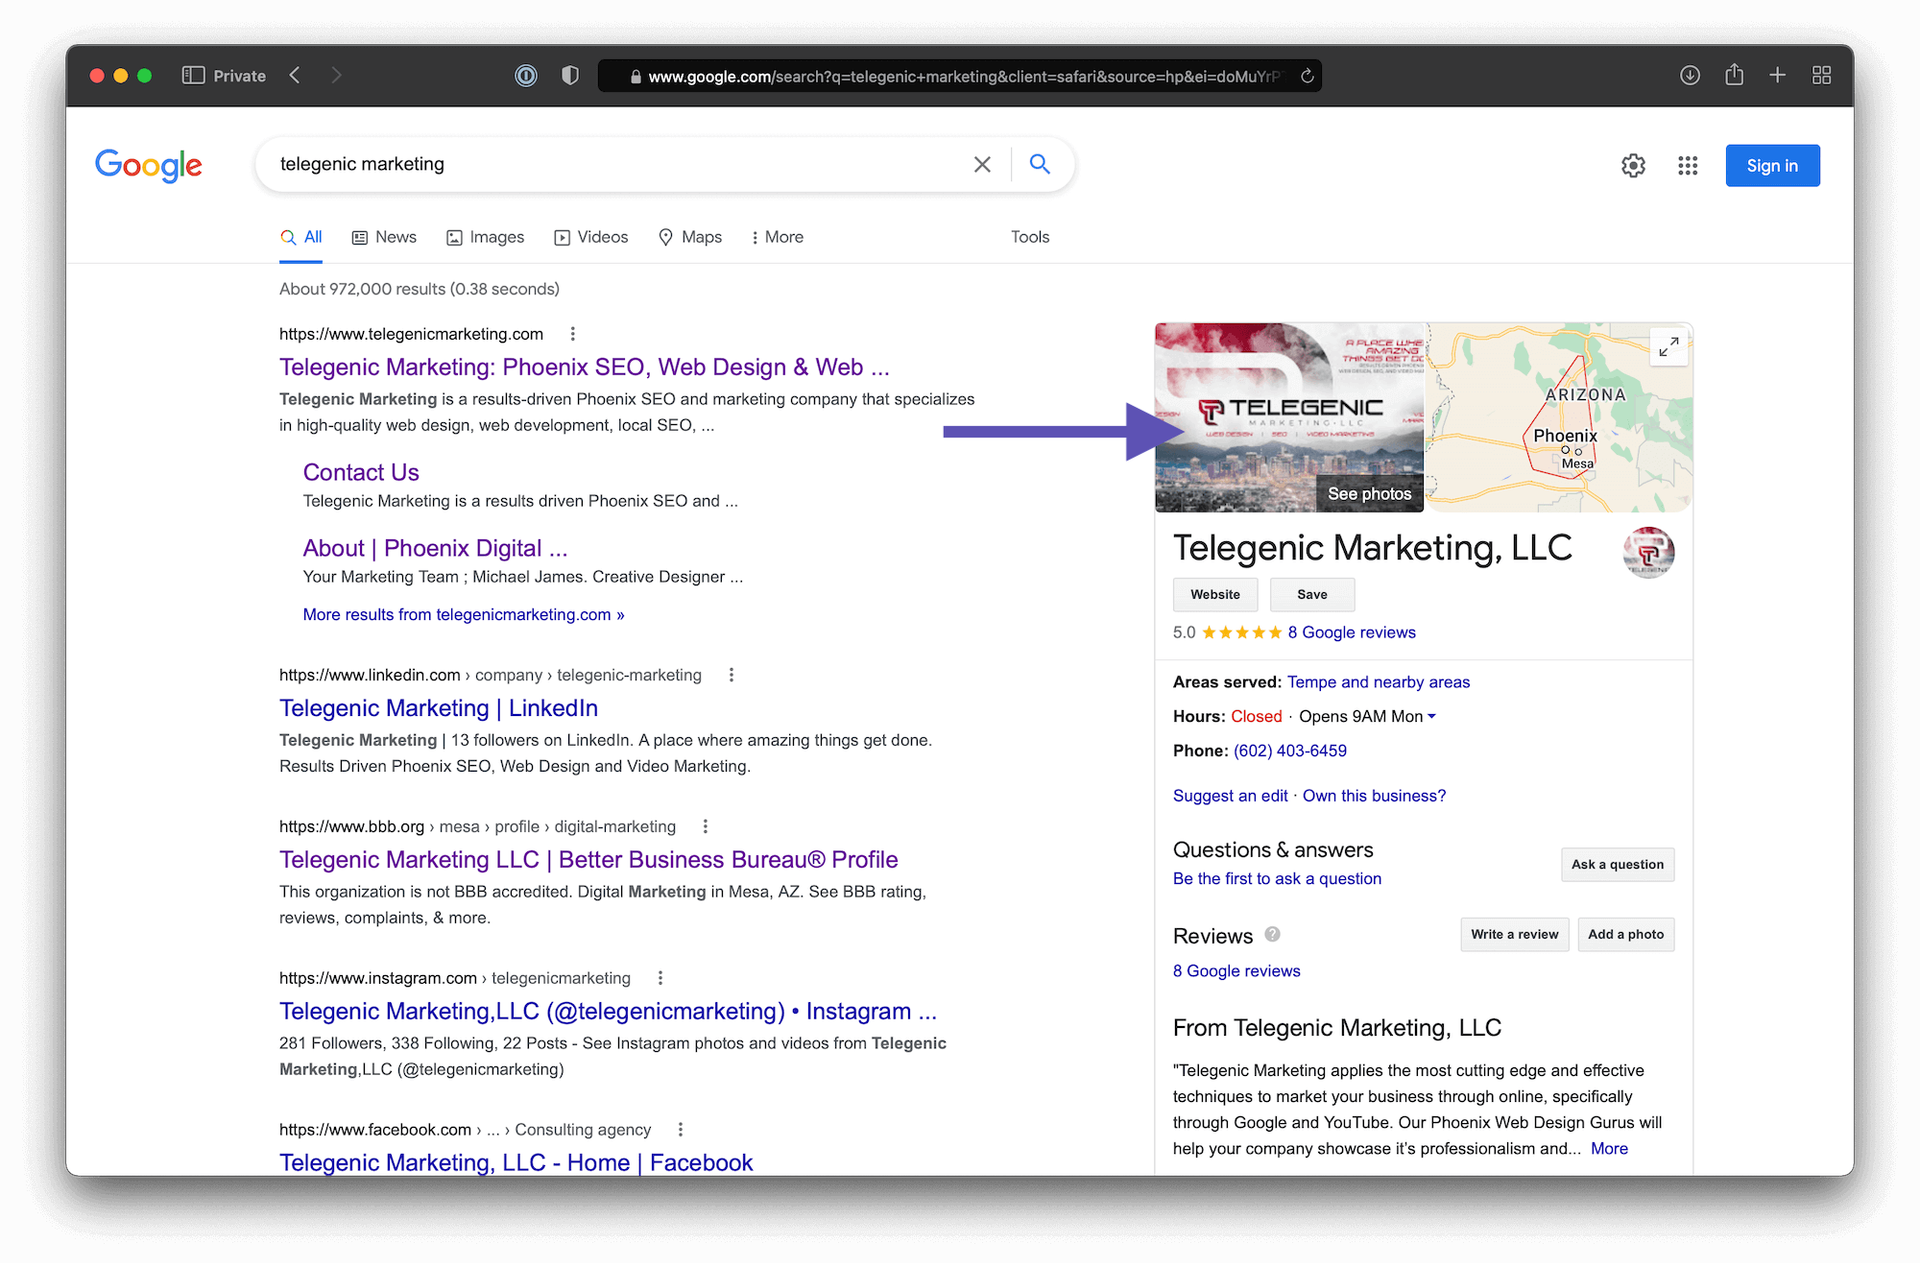Expand the map with the fullscreen icon

(1668, 347)
